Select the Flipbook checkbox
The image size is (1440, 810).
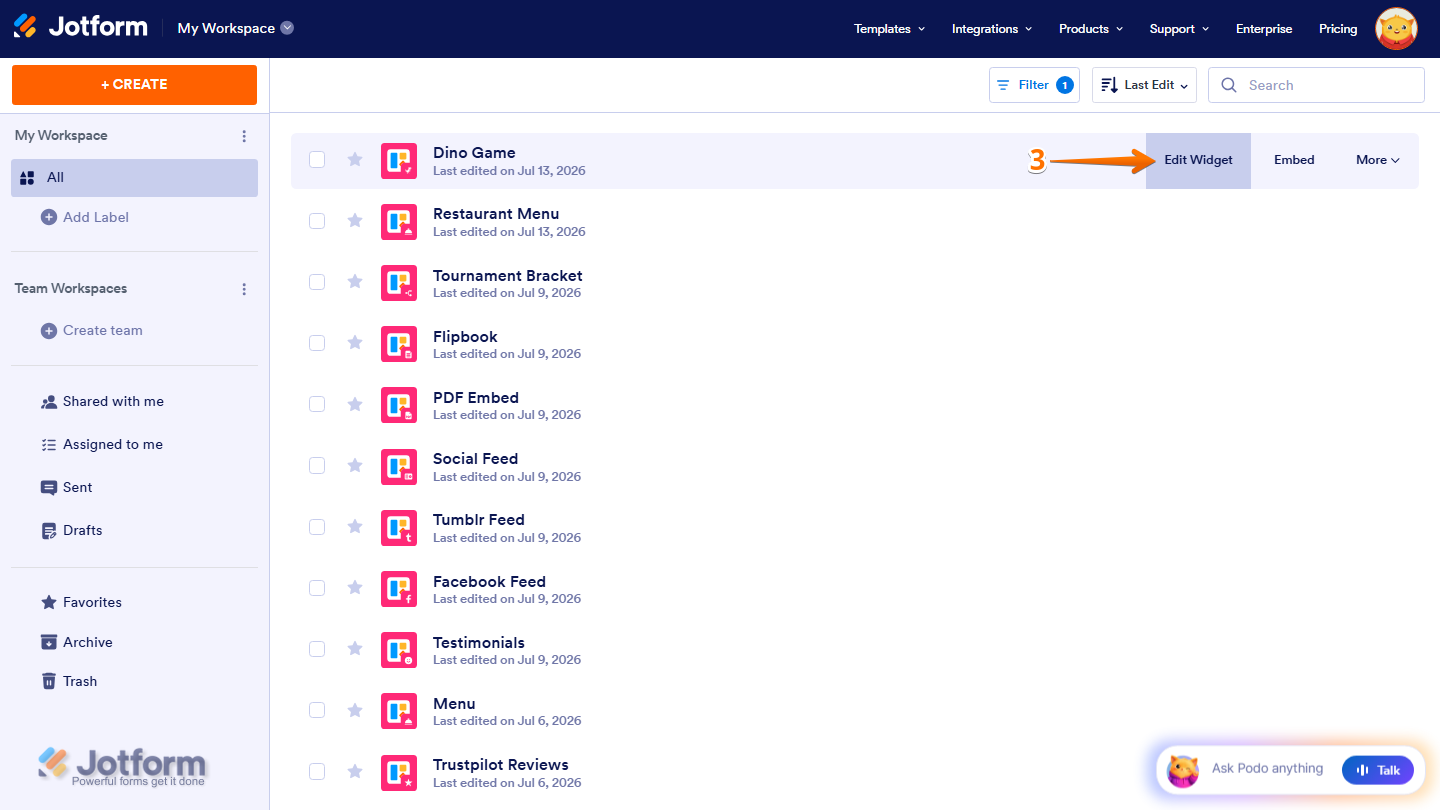tap(317, 343)
